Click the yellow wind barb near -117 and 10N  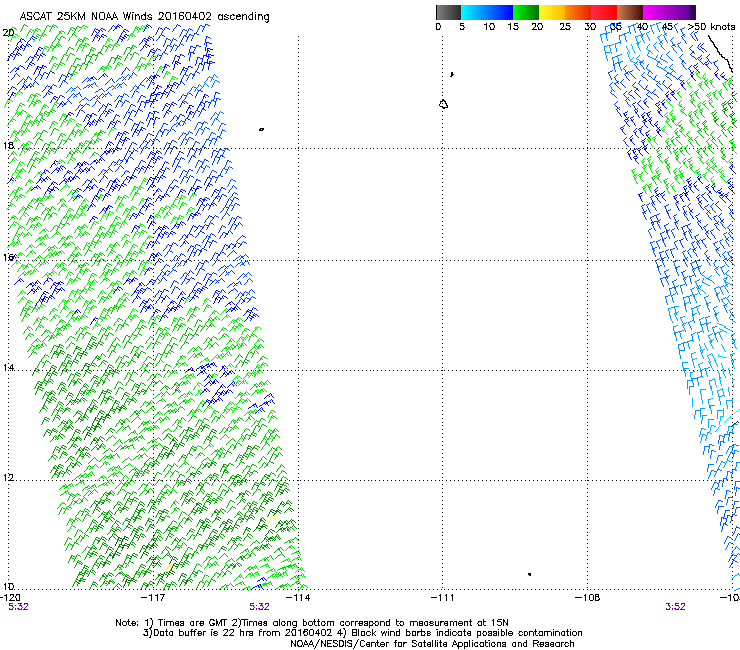tap(169, 566)
